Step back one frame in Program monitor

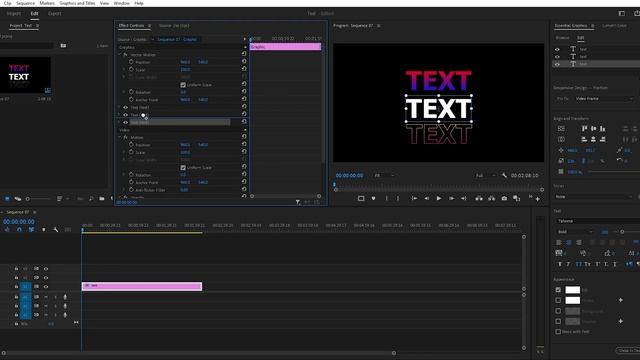pyautogui.click(x=426, y=198)
